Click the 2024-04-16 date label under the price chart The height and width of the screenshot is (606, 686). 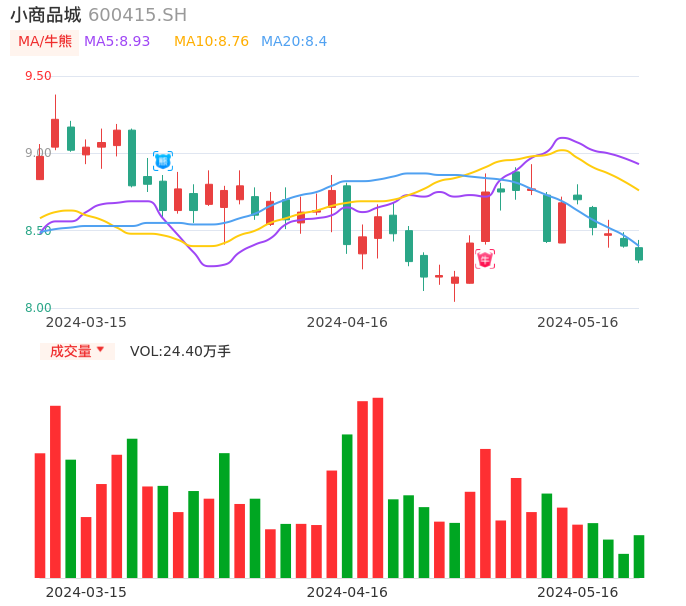coord(347,322)
